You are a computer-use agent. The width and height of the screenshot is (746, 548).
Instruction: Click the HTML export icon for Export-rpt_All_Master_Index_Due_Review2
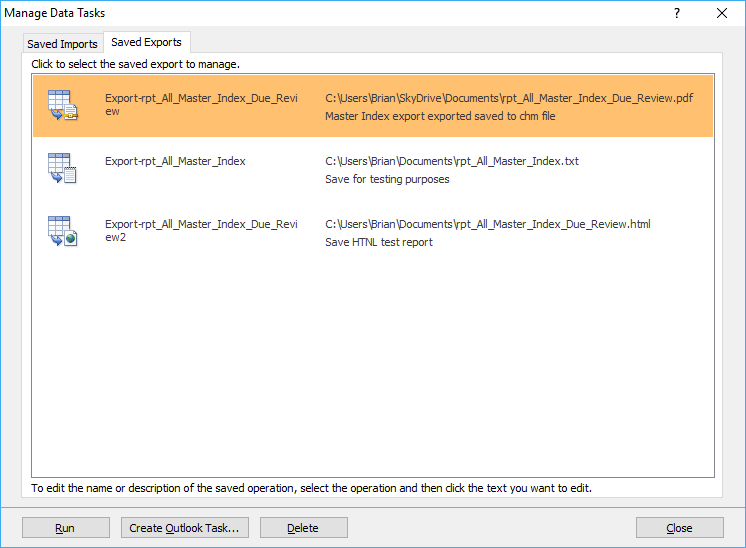coord(62,231)
